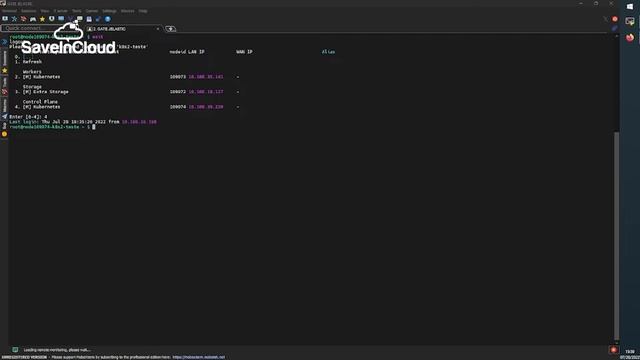
Task: Click node ID 109073 in terminal
Action: coord(178,77)
